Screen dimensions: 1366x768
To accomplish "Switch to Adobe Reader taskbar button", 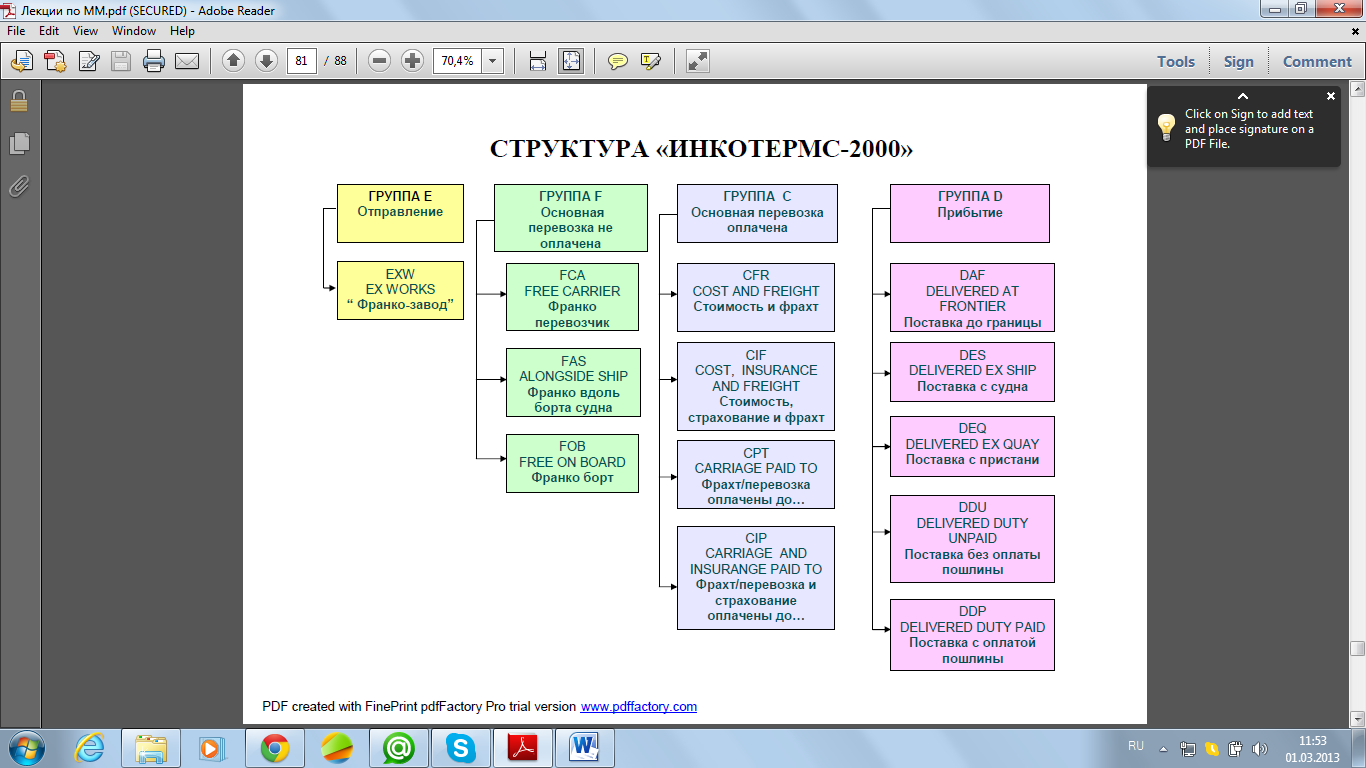I will click(523, 748).
